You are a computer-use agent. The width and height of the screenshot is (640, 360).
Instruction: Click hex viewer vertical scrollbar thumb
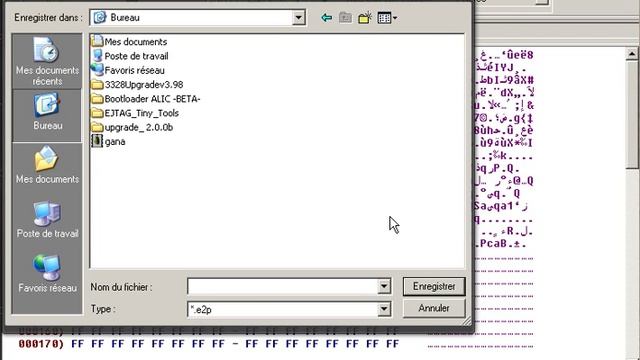coord(632,114)
